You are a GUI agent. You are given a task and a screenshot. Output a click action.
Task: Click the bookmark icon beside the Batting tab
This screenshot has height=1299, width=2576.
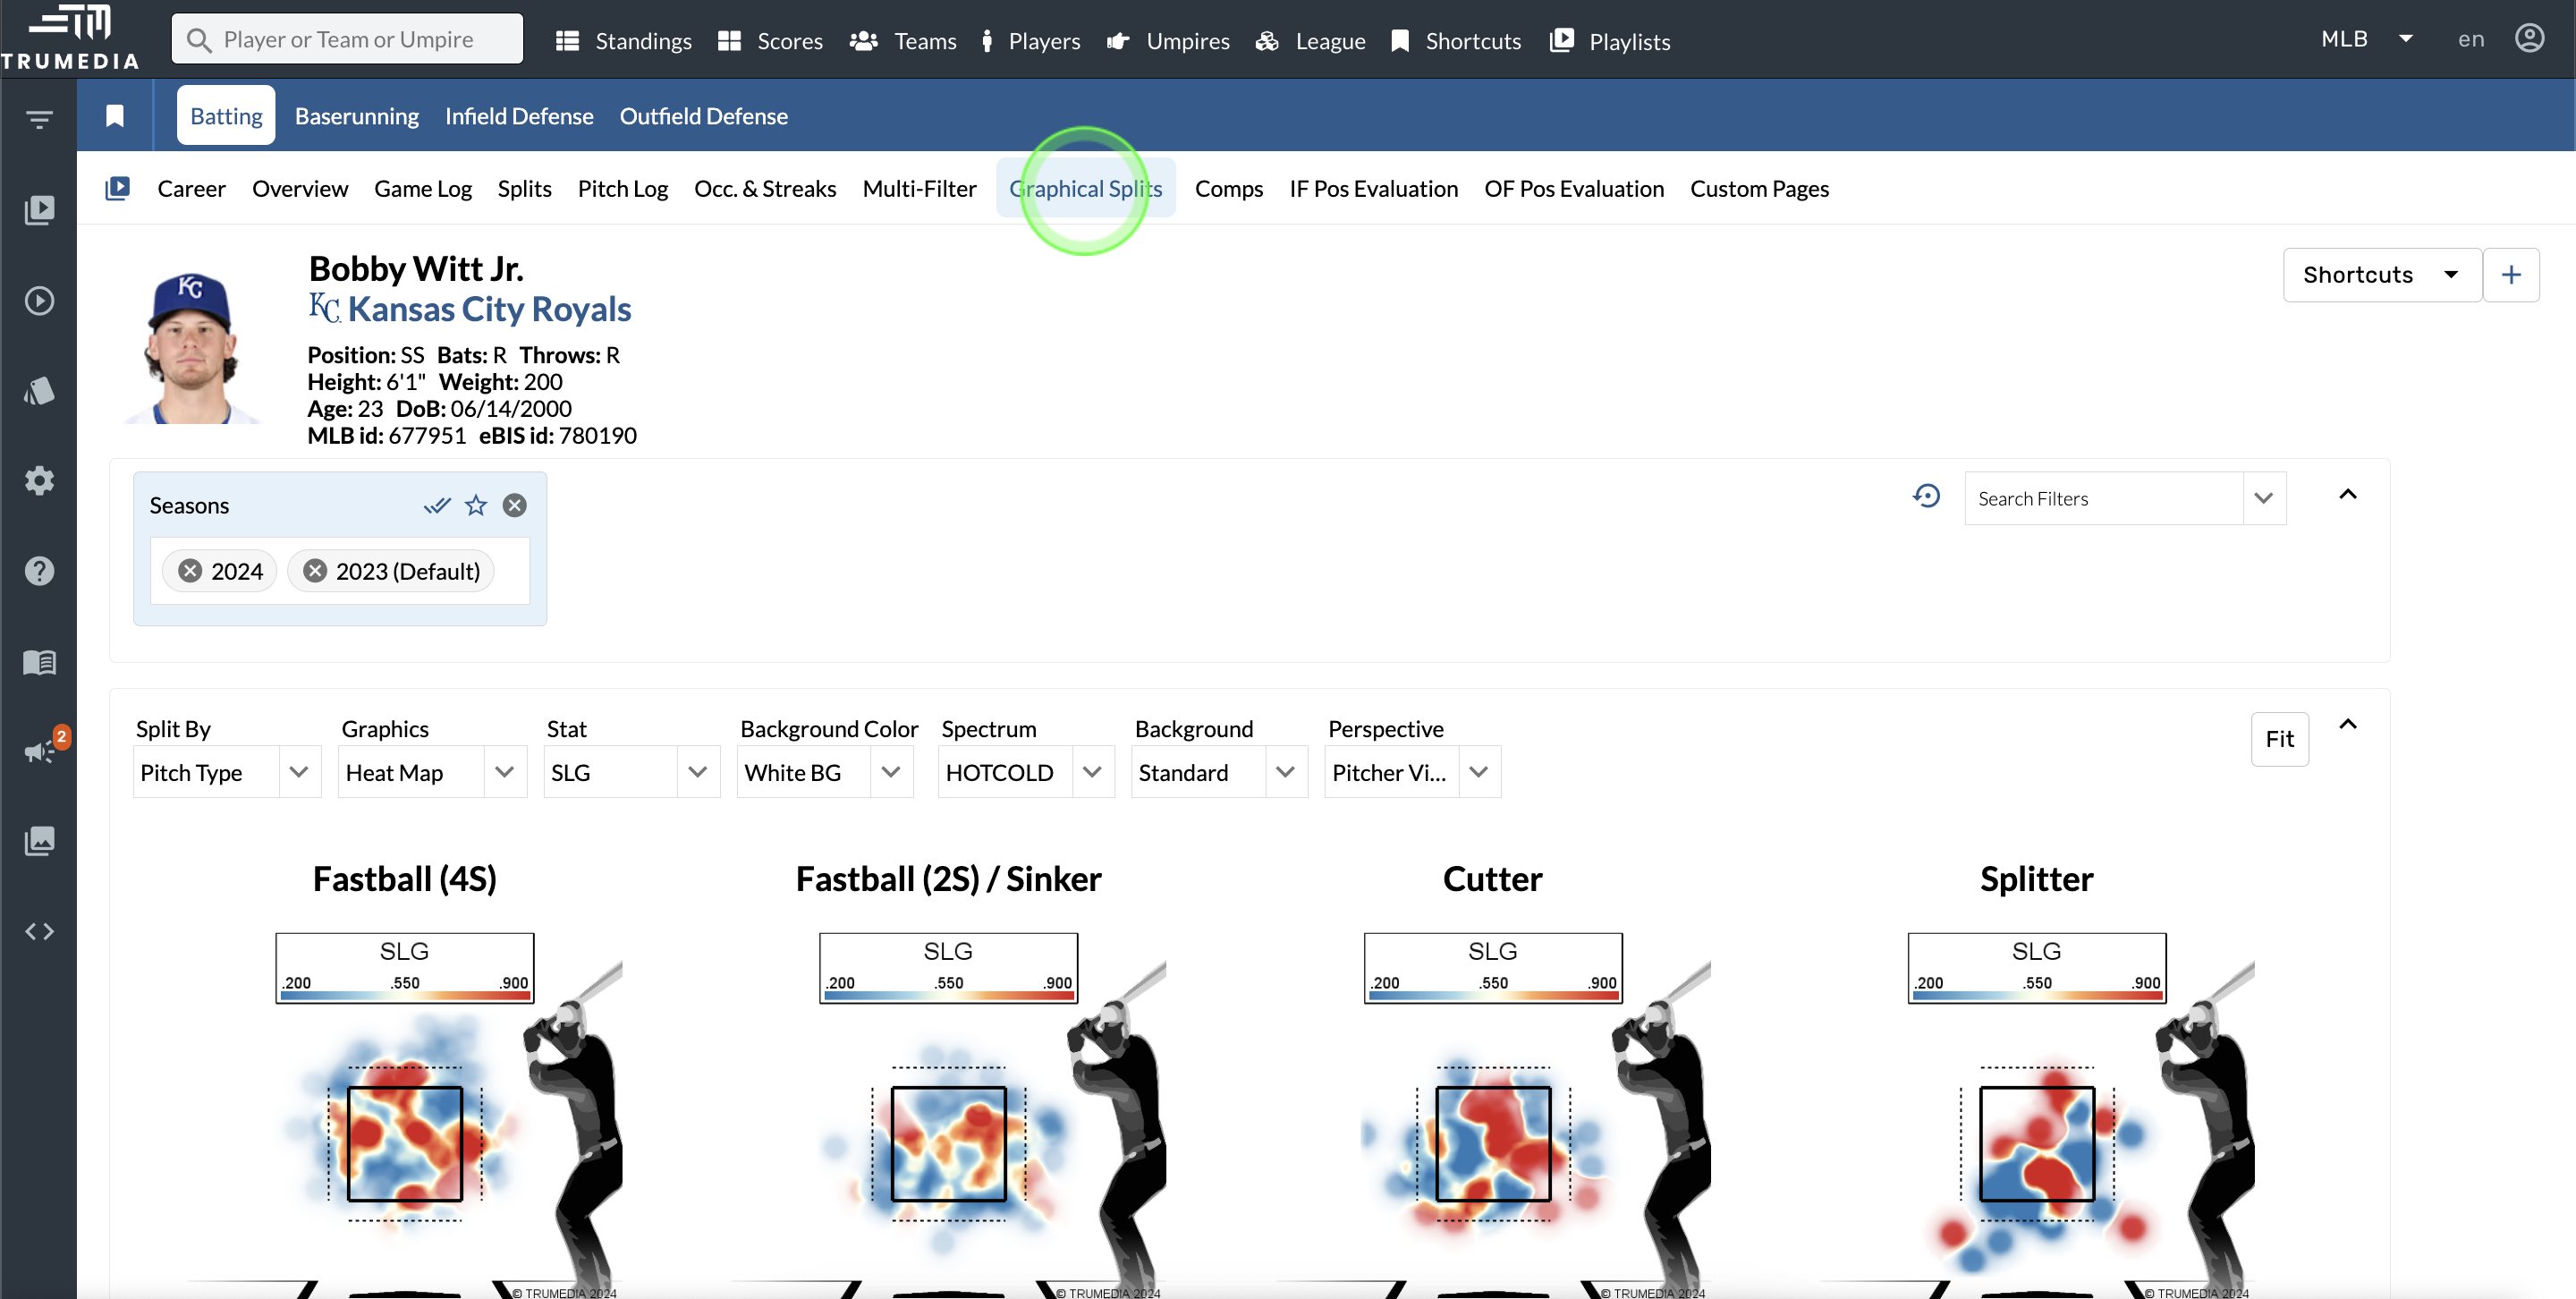115,116
